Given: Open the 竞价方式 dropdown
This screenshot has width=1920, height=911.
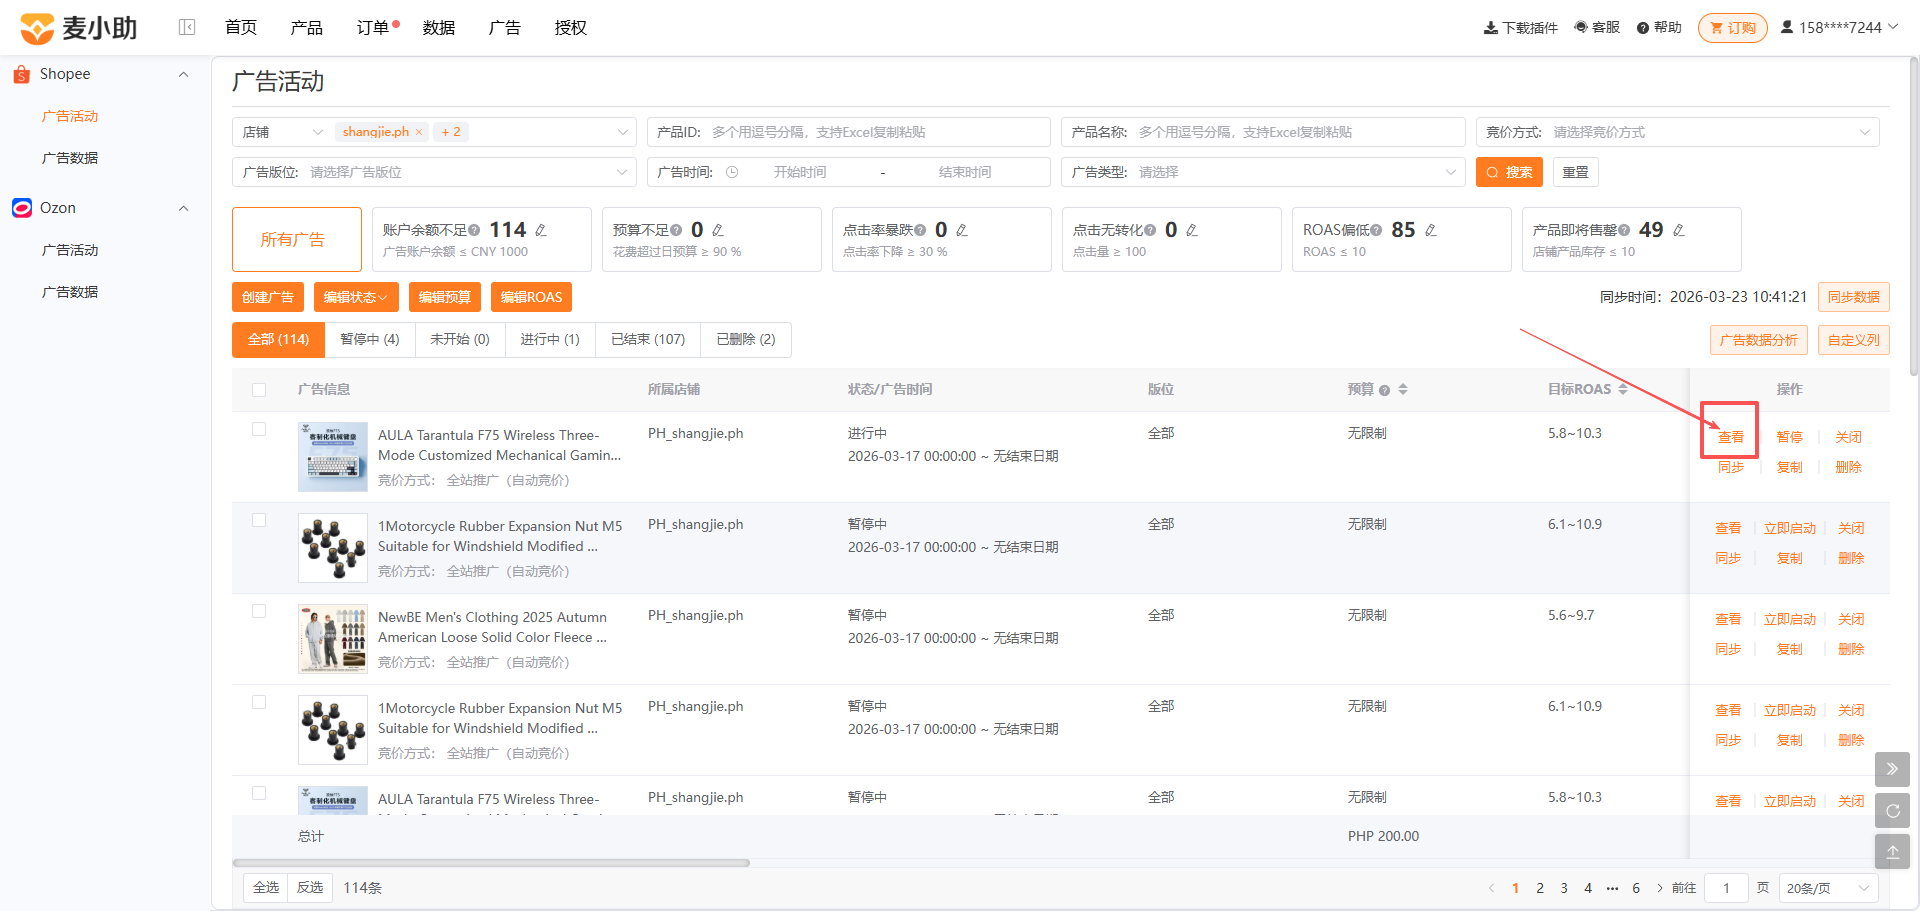Looking at the screenshot, I should click(x=1677, y=132).
